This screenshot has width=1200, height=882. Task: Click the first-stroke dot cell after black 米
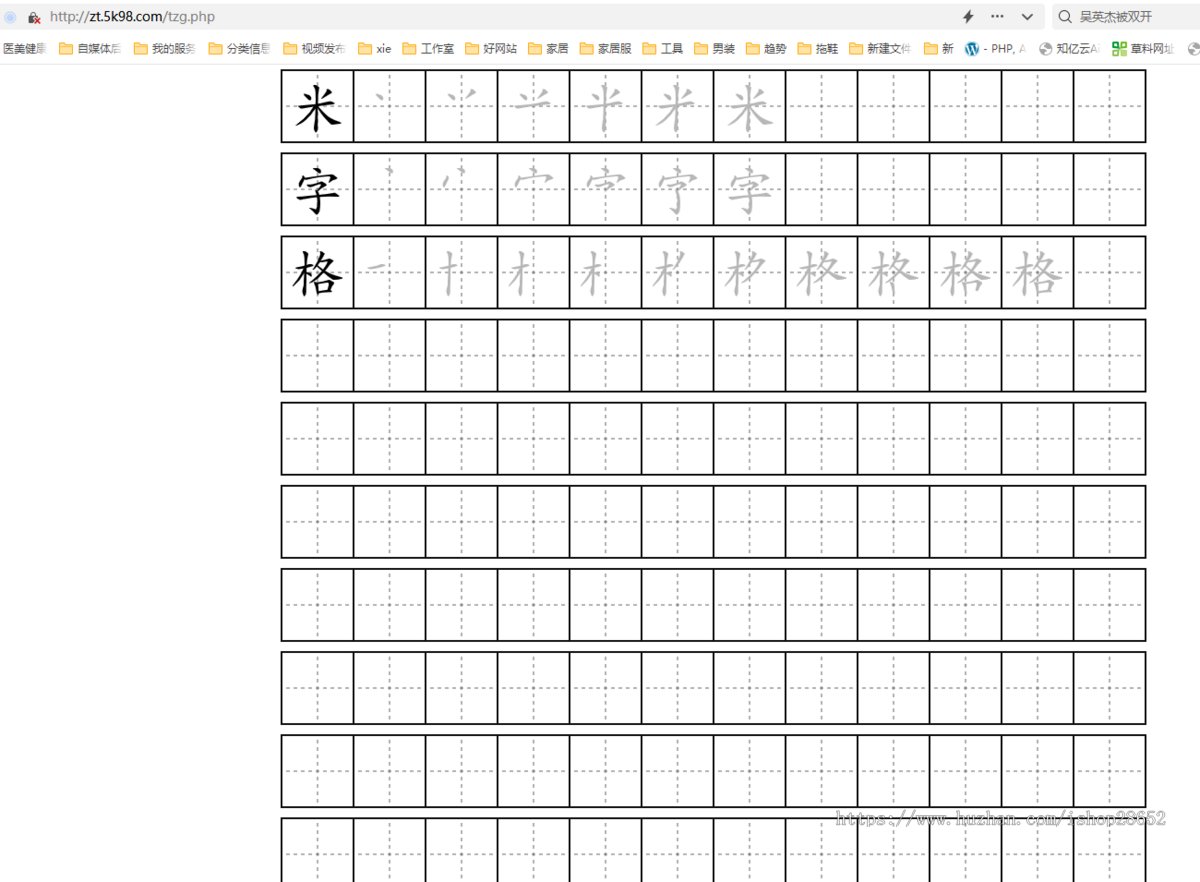[x=390, y=106]
